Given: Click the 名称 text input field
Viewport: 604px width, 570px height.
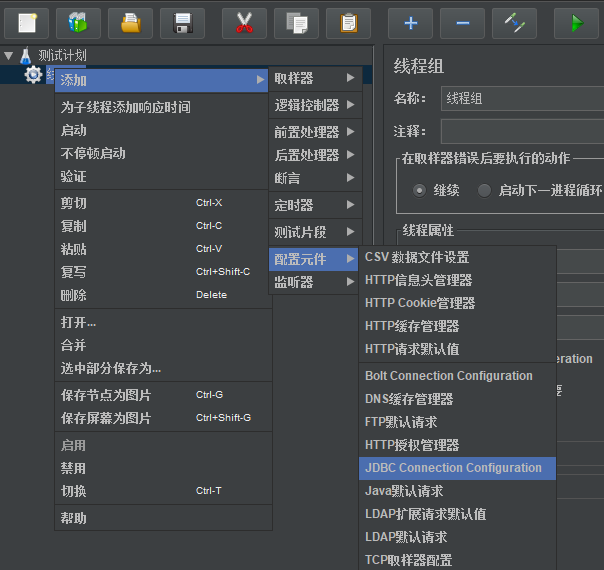Looking at the screenshot, I should coord(520,98).
